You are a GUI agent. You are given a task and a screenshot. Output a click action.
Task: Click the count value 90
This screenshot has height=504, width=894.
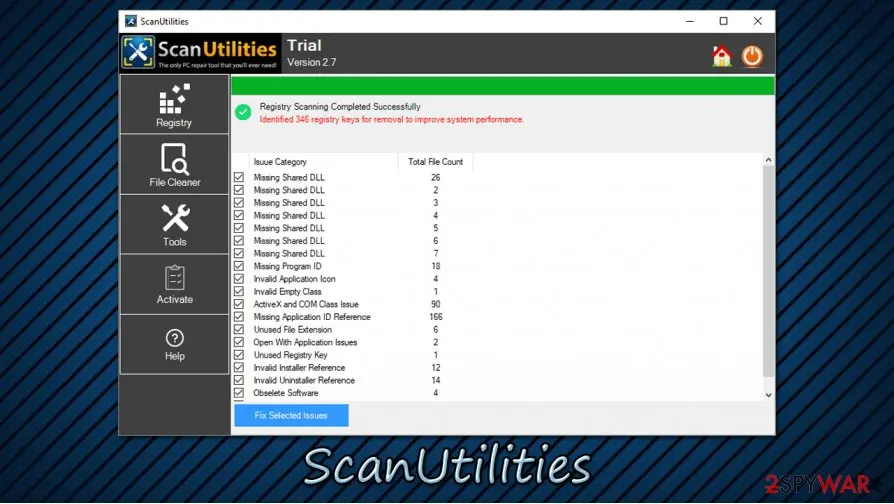pos(436,304)
